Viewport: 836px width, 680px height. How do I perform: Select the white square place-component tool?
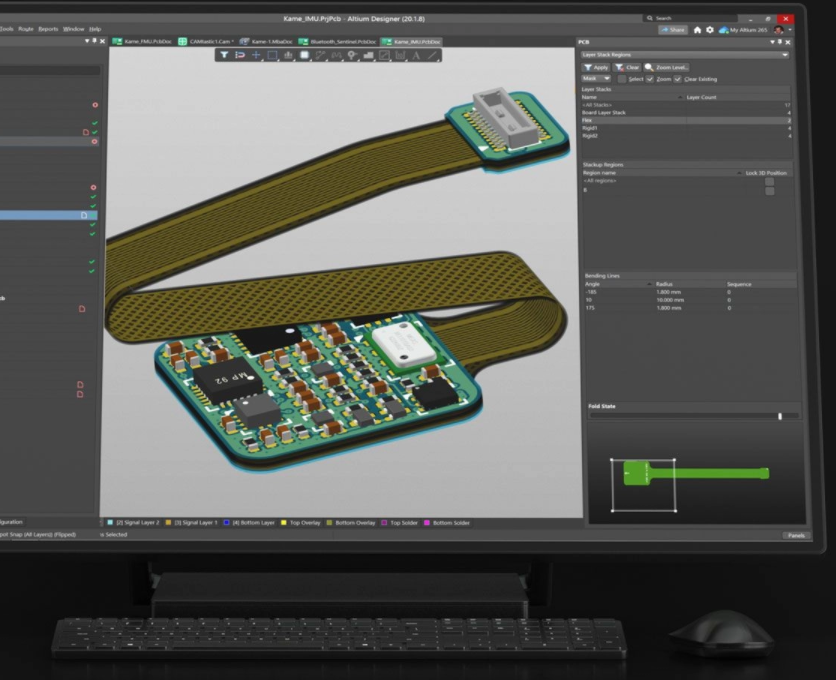[304, 55]
